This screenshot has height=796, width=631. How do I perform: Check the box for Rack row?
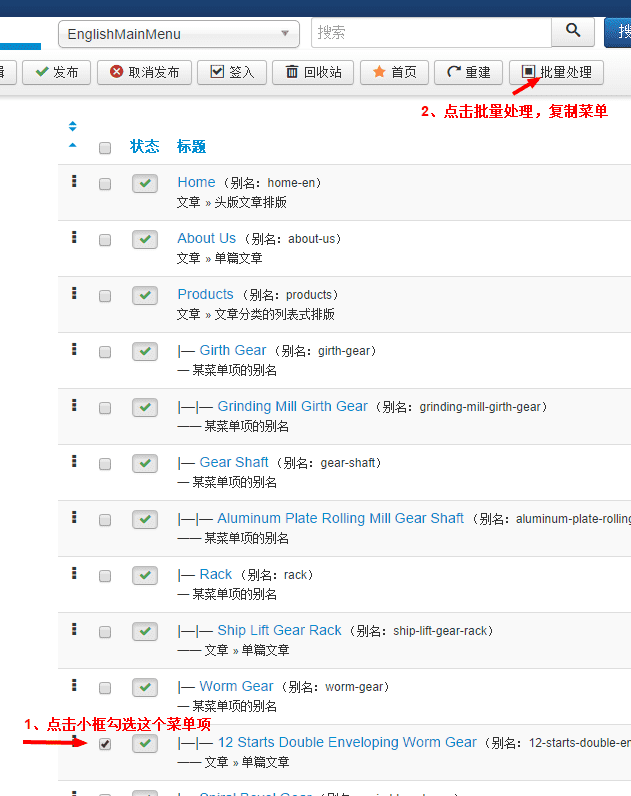pyautogui.click(x=105, y=576)
